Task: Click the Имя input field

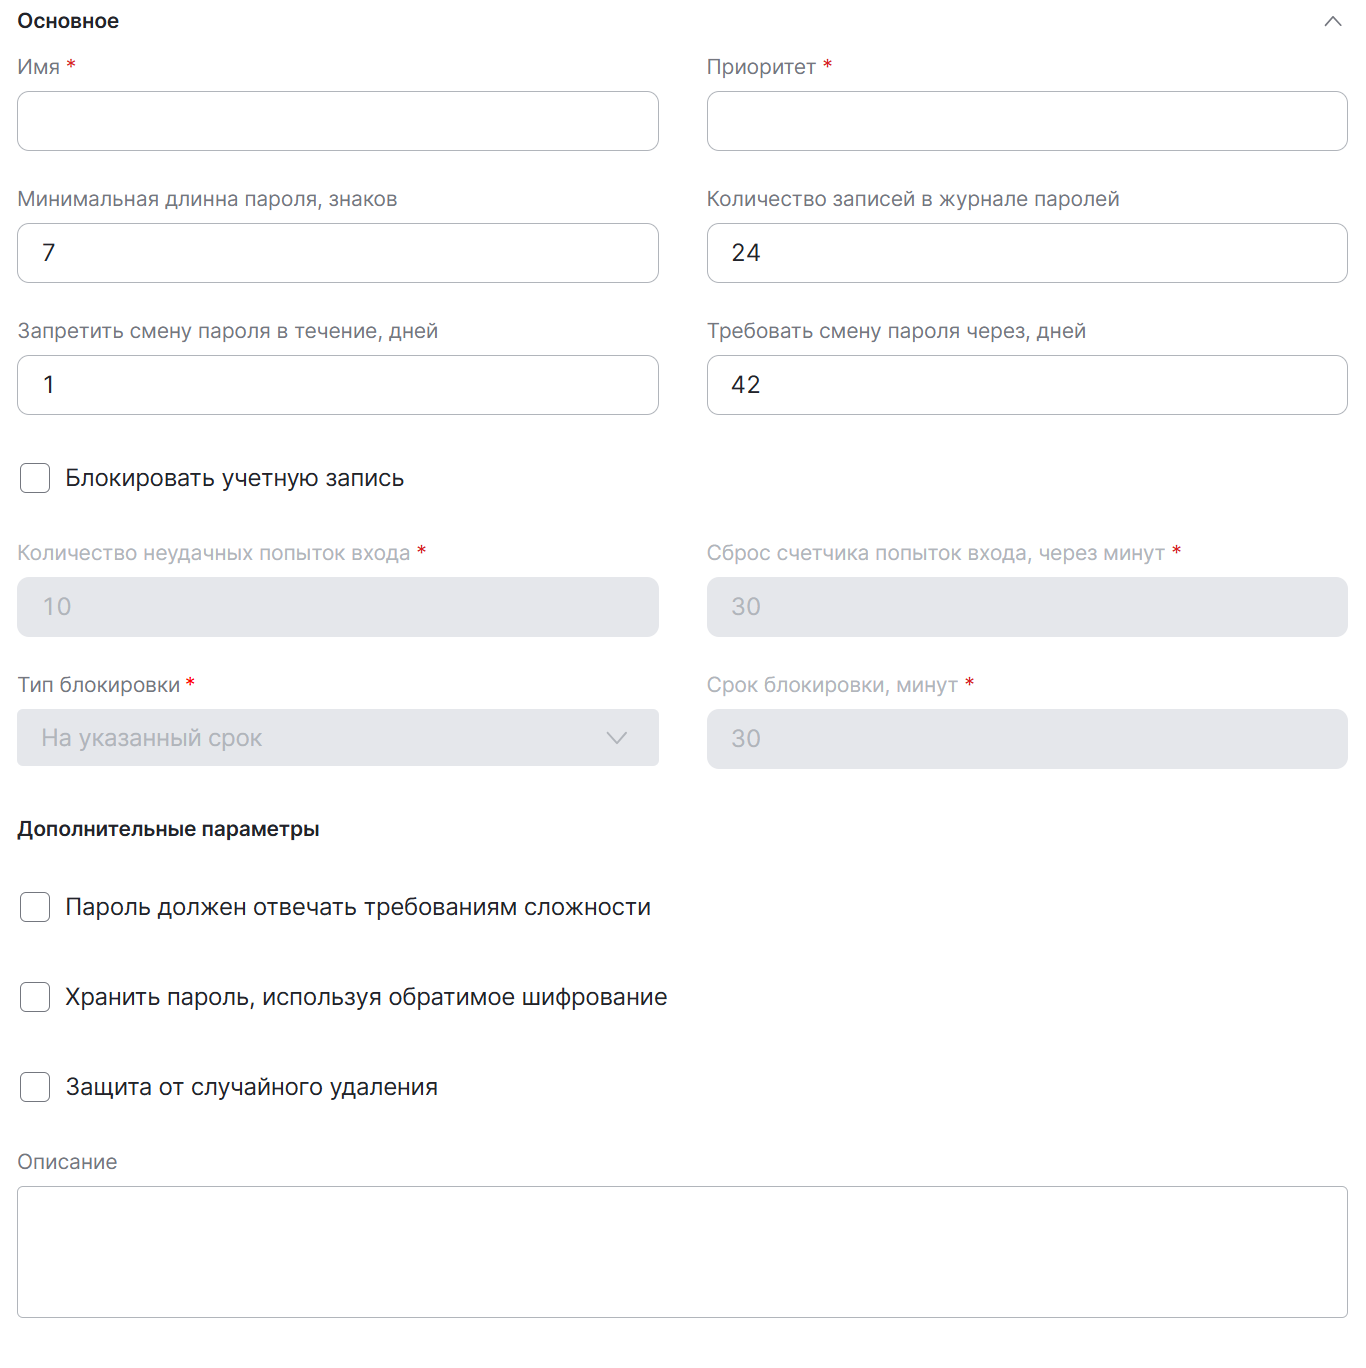Action: pos(337,121)
